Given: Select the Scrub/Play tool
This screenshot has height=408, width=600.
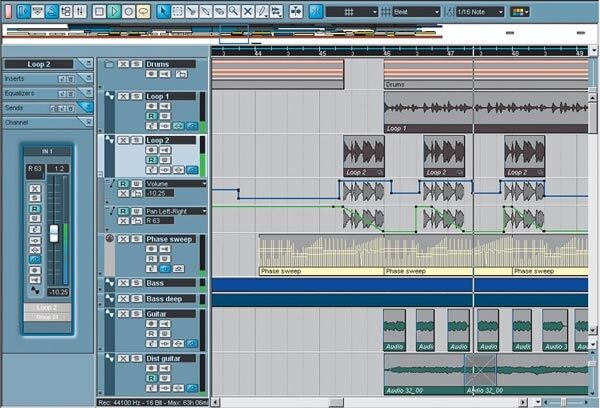Looking at the screenshot, I should pyautogui.click(x=276, y=11).
